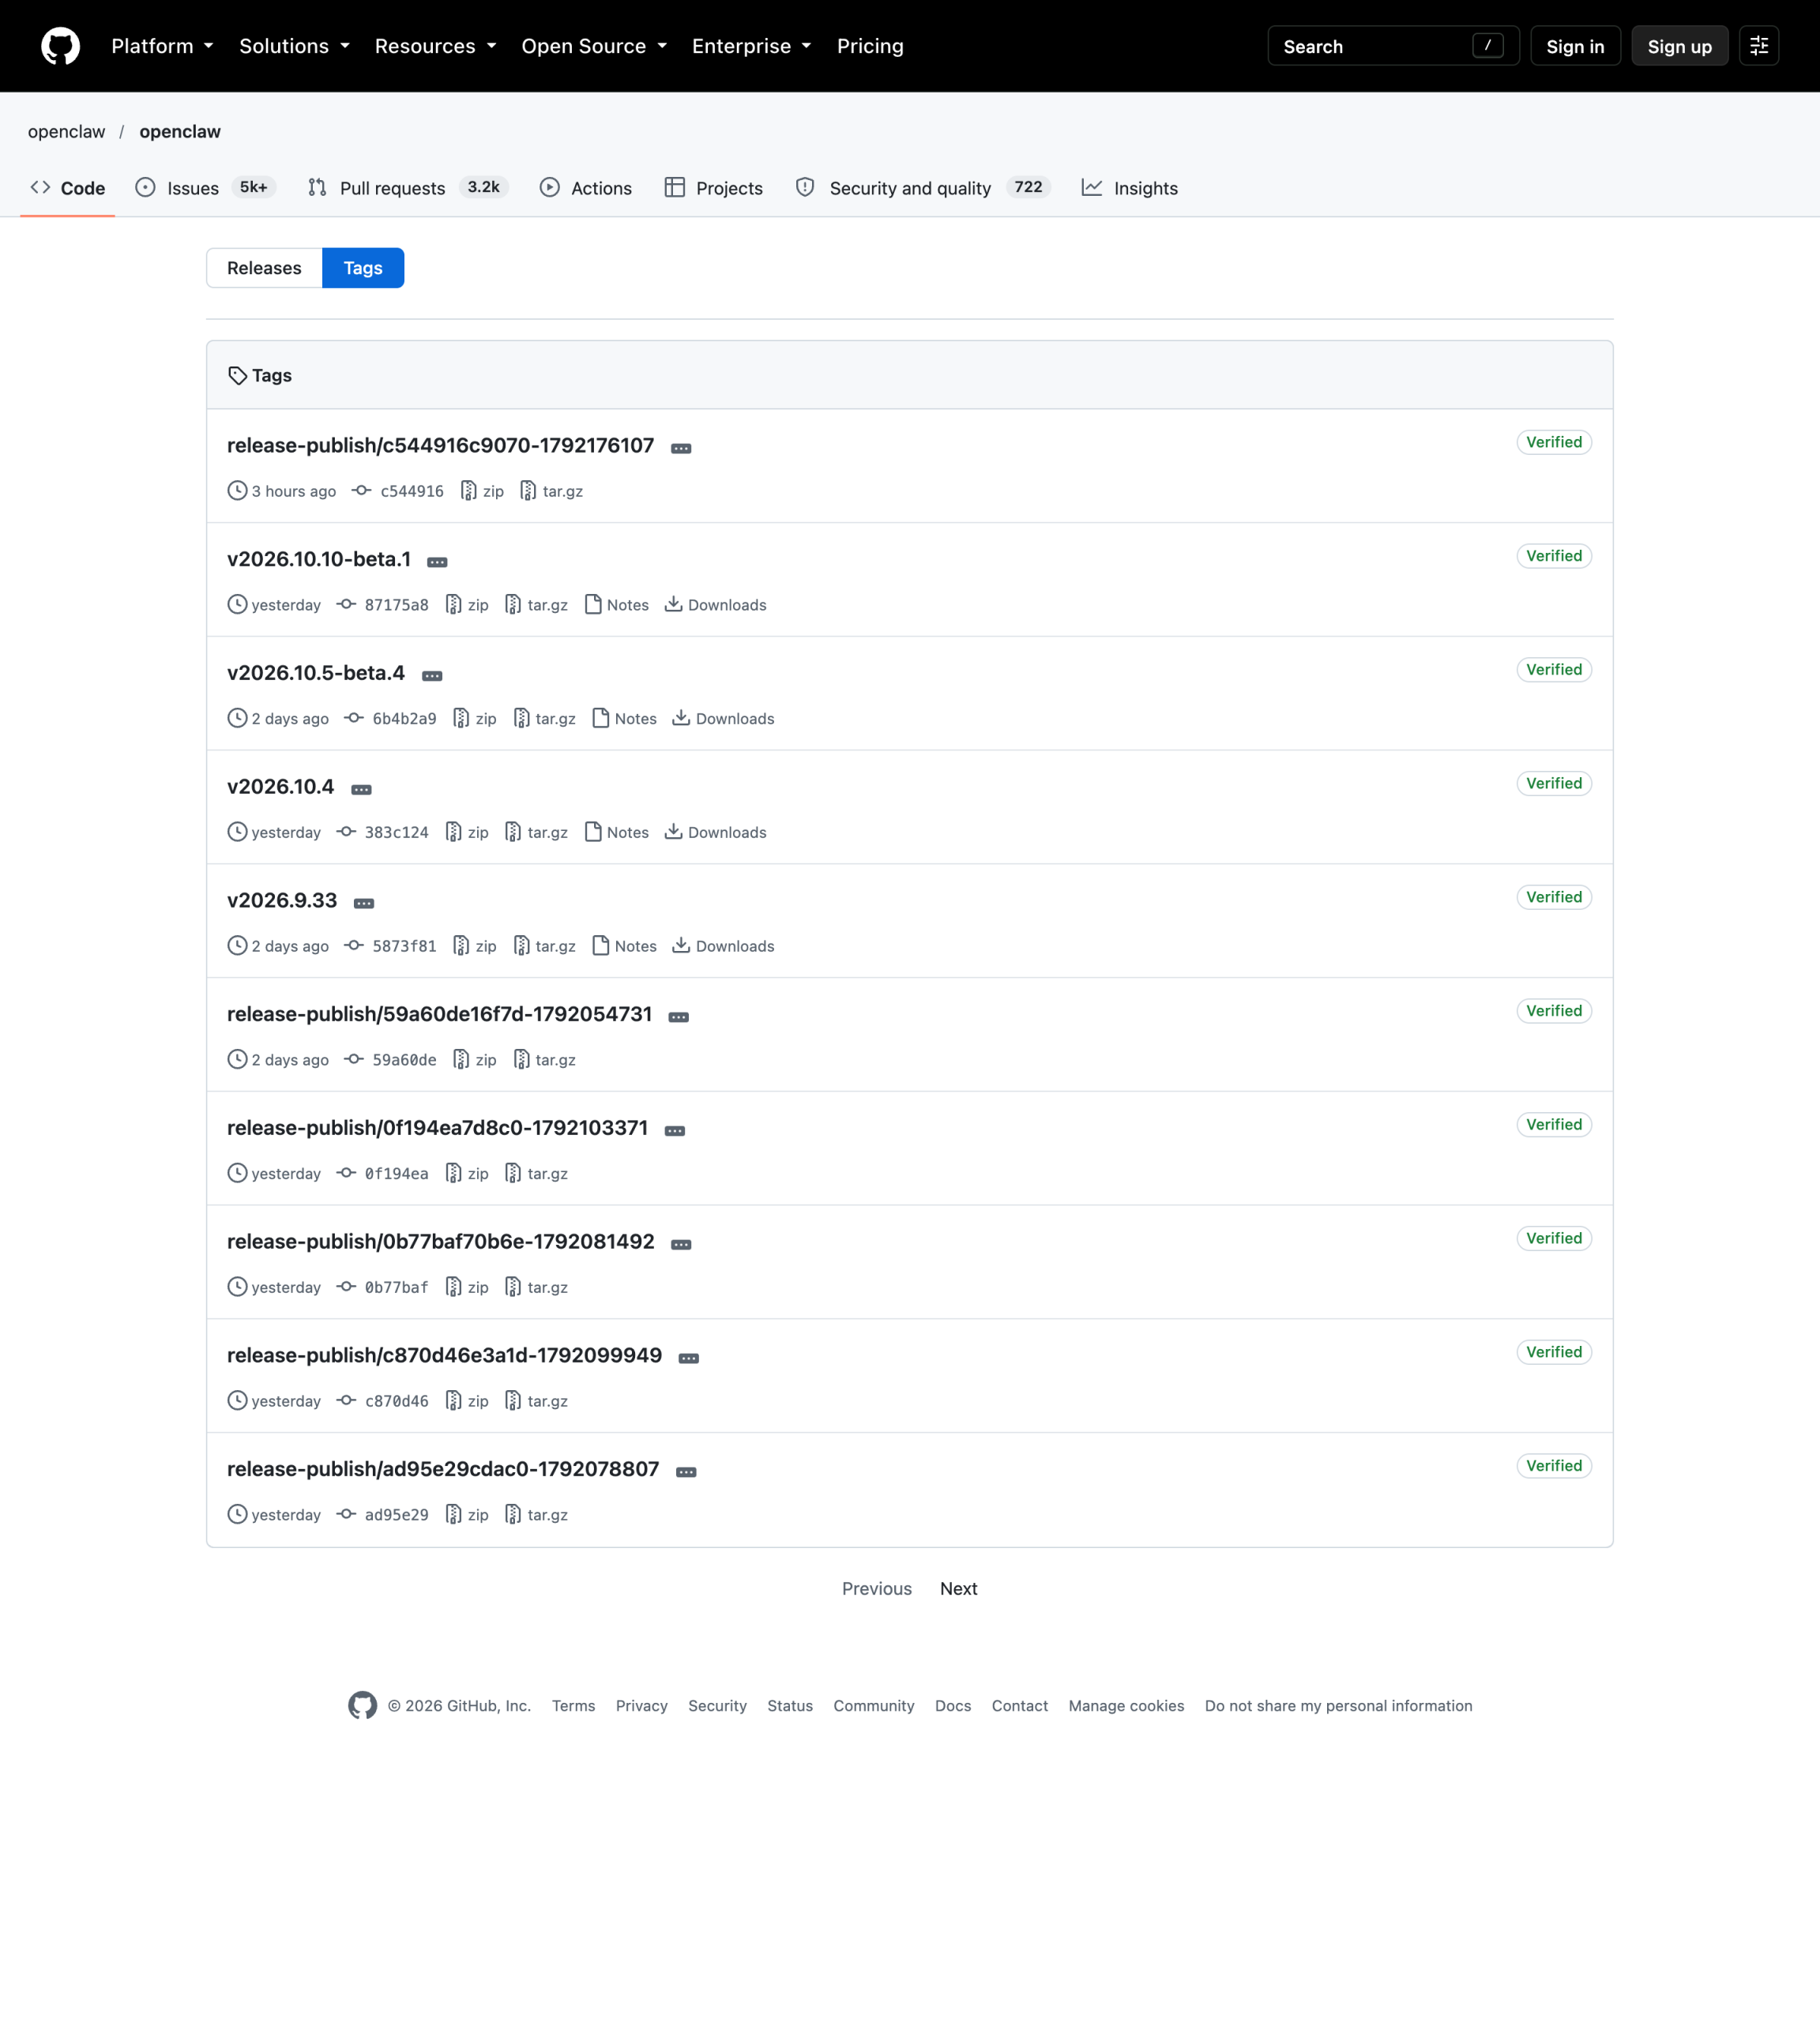This screenshot has width=1820, height=2022.
Task: Open tag release-publish/c544916c9070-1792176107
Action: [x=440, y=446]
